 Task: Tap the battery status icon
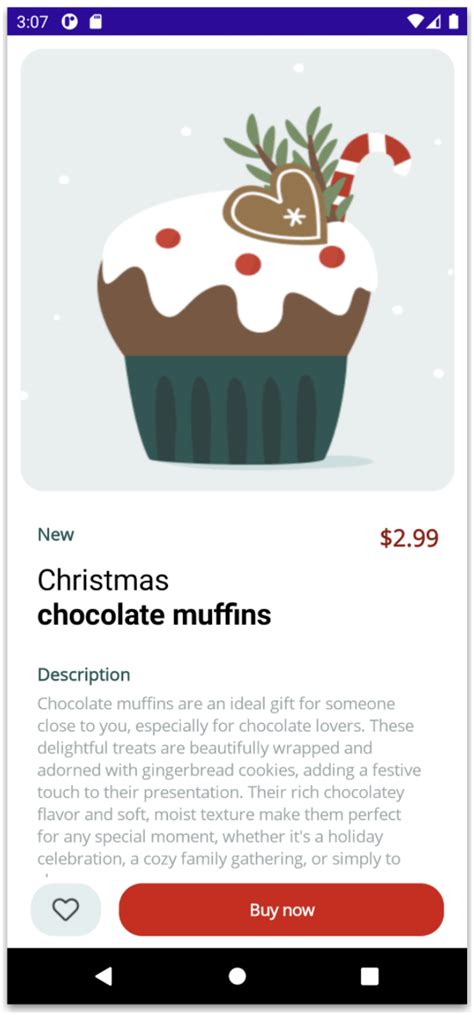(454, 21)
